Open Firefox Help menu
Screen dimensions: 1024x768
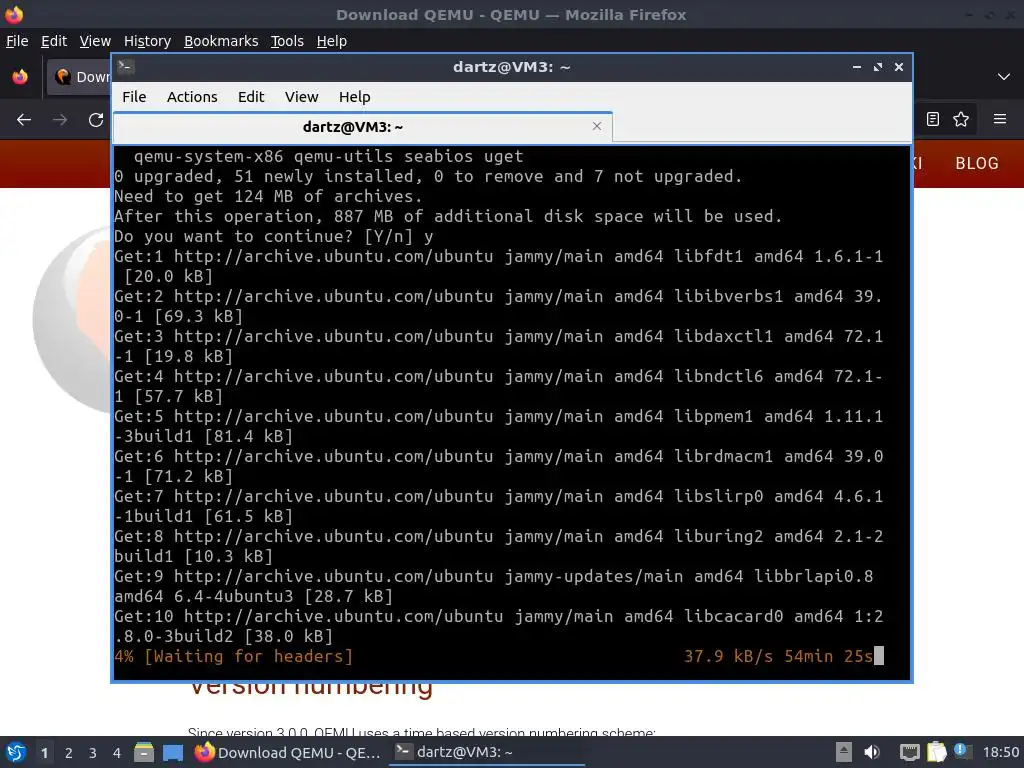pos(332,41)
